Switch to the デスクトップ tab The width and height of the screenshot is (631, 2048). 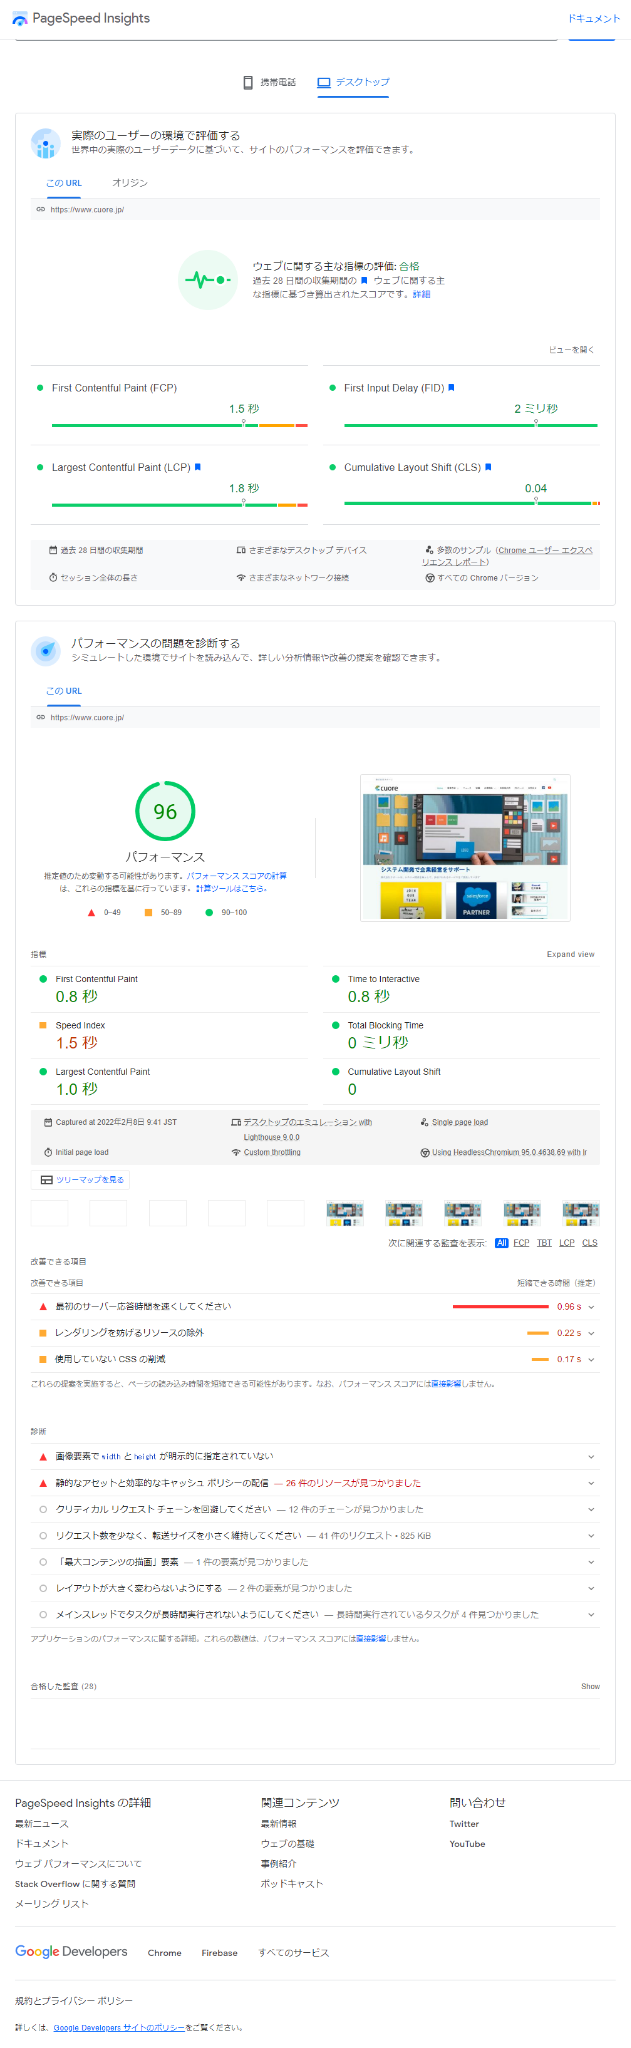(x=353, y=82)
